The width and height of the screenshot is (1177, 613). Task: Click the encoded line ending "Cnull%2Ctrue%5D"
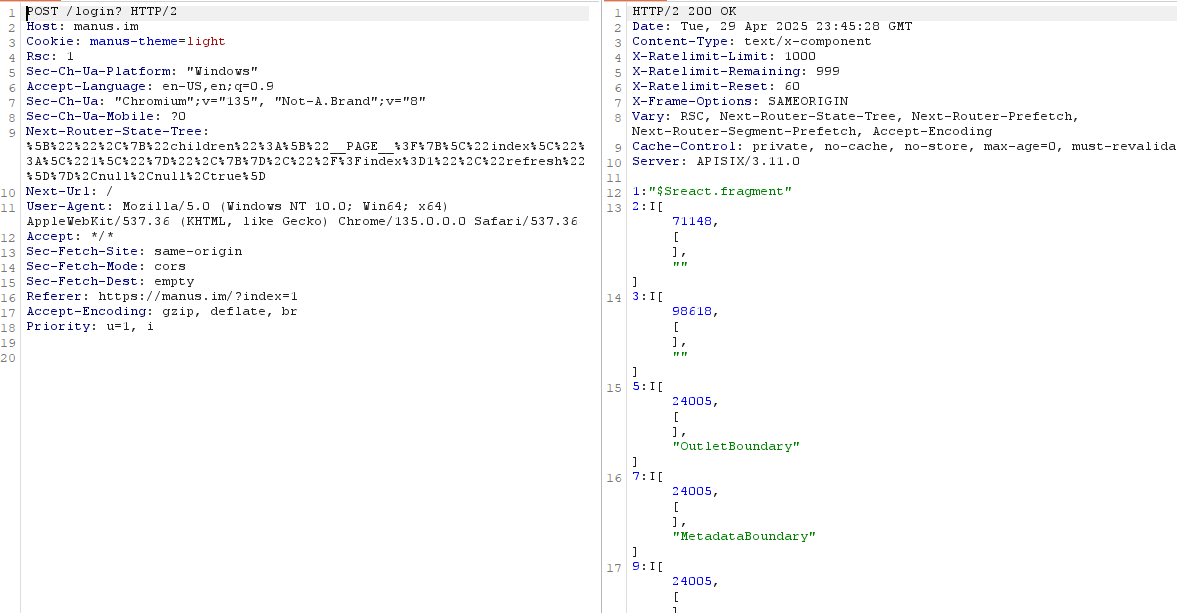click(146, 176)
